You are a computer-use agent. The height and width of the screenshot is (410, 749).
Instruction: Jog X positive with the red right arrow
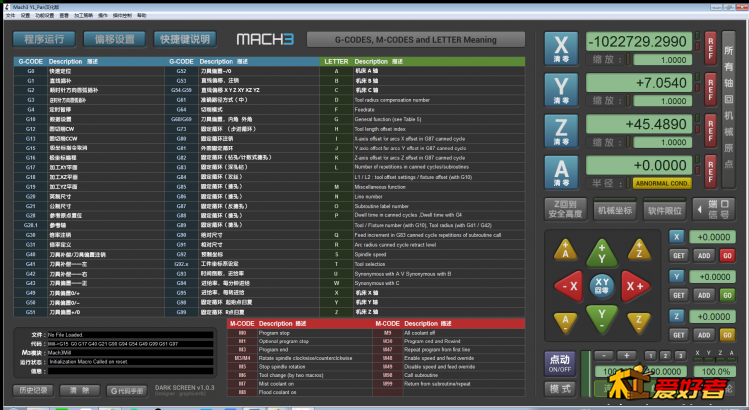pos(636,286)
